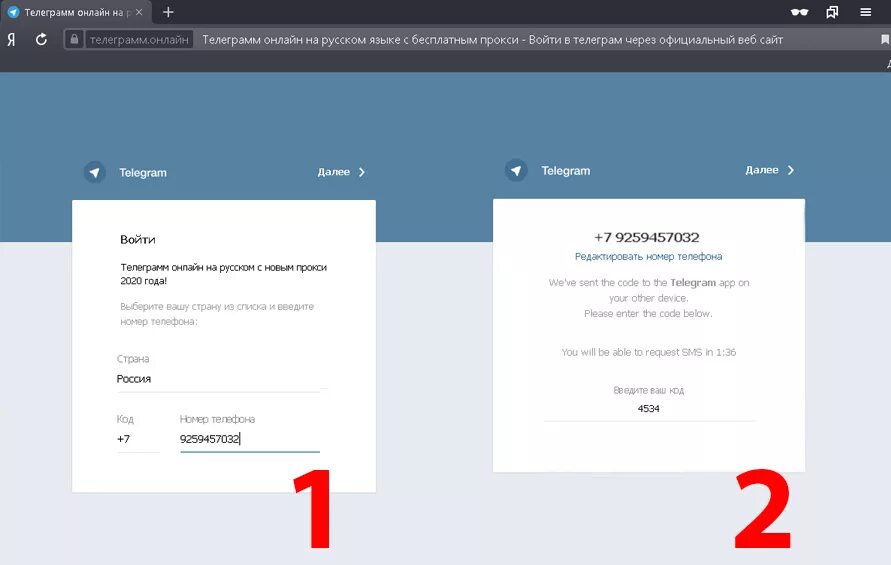Viewport: 891px width, 565px height.
Task: Click the text about new 2020 proxy
Action: tap(223, 273)
